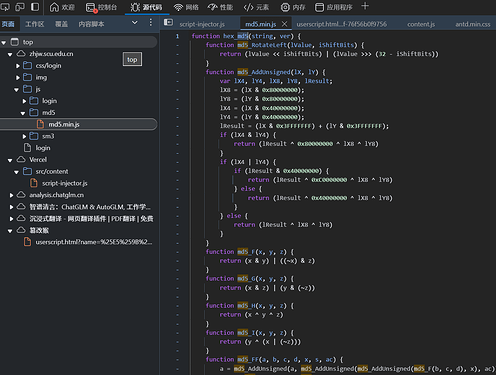
Task: Select the Workspace (工作区) navigator tab
Action: coord(35,24)
